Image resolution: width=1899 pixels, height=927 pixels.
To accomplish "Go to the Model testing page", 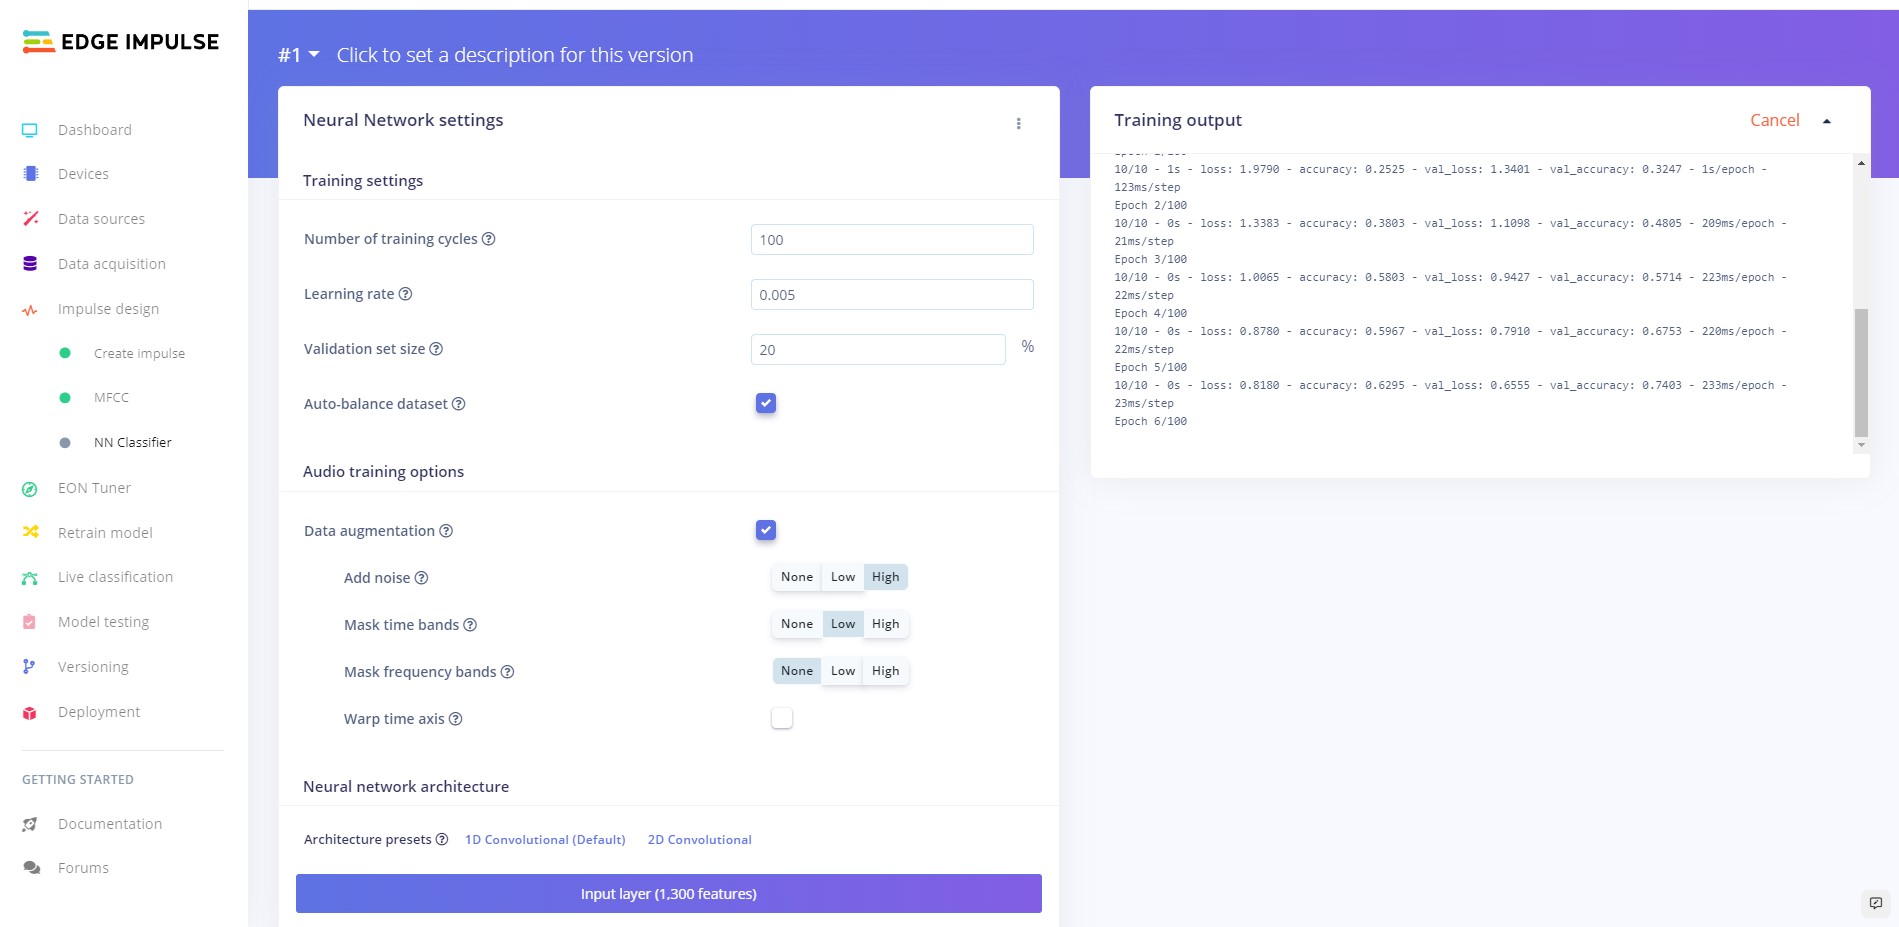I will (103, 622).
